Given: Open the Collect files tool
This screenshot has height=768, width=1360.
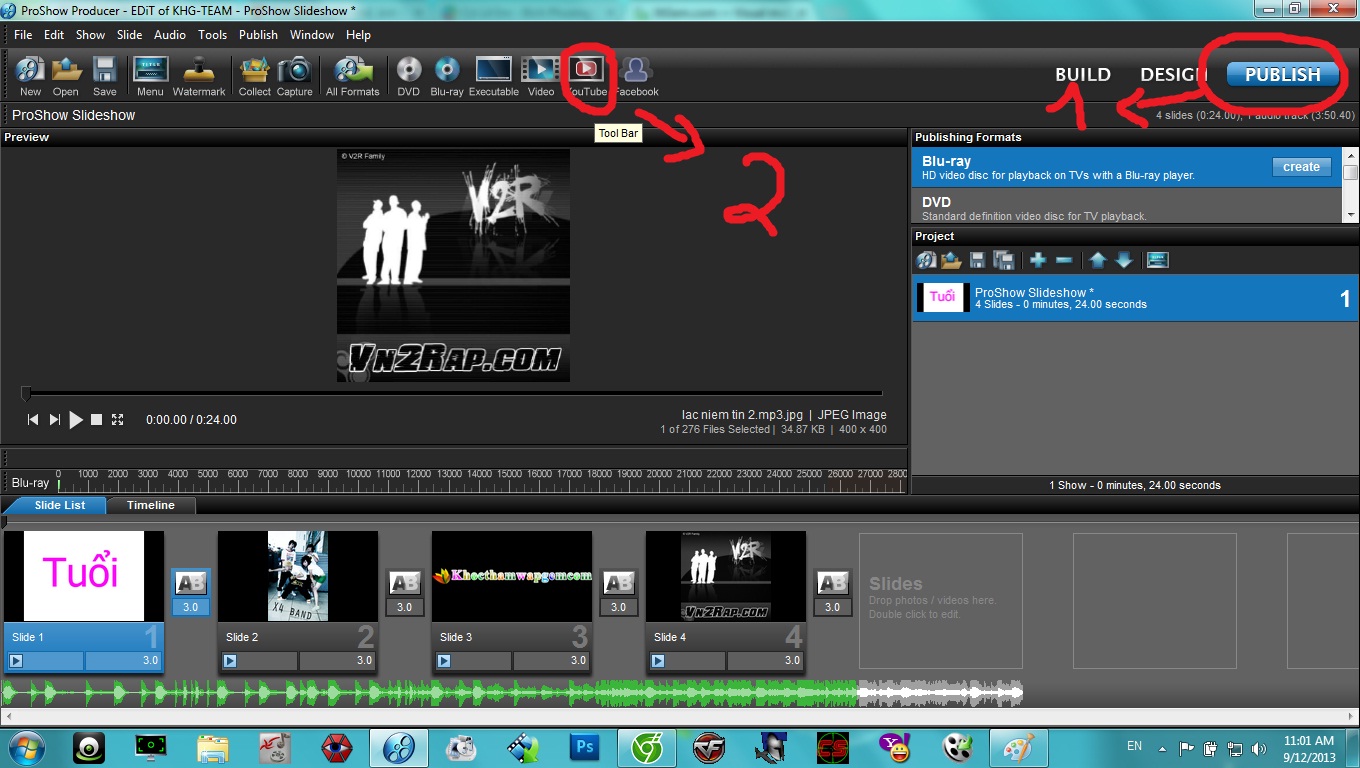Looking at the screenshot, I should [x=254, y=72].
